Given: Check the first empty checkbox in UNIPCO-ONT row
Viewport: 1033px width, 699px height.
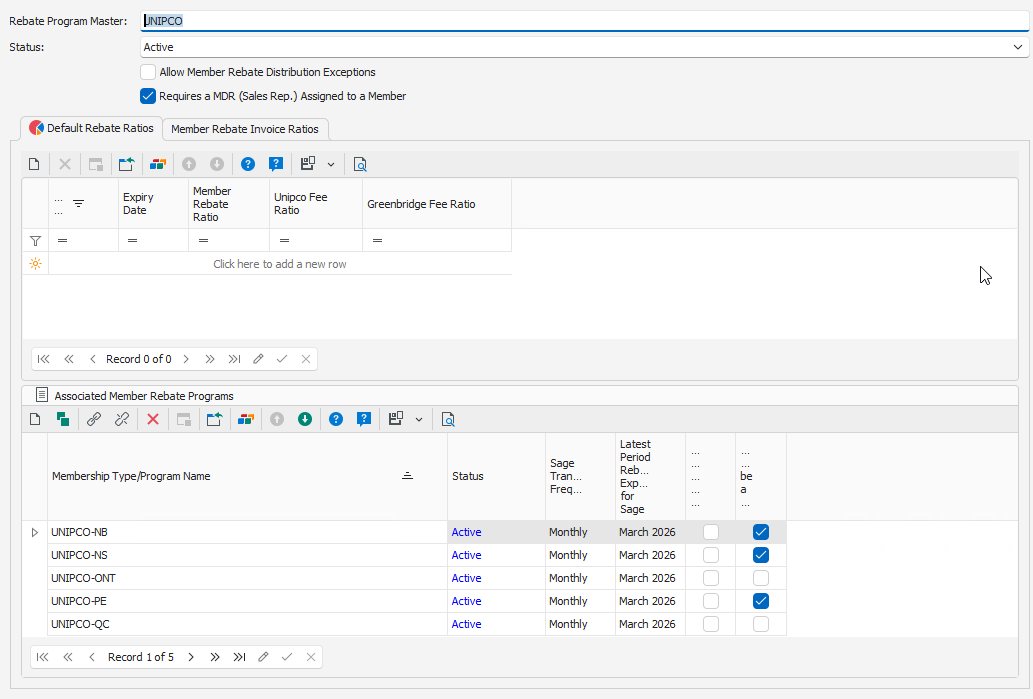Looking at the screenshot, I should [711, 578].
